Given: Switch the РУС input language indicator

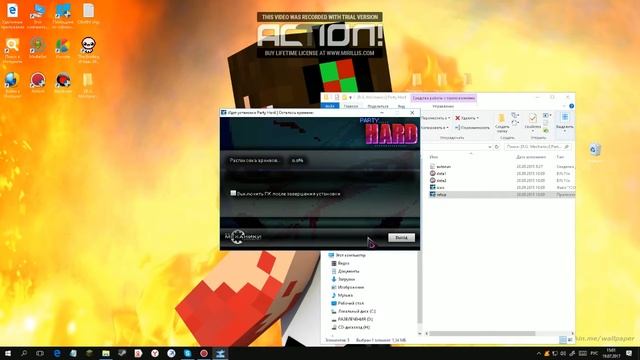Looking at the screenshot, I should (x=594, y=353).
